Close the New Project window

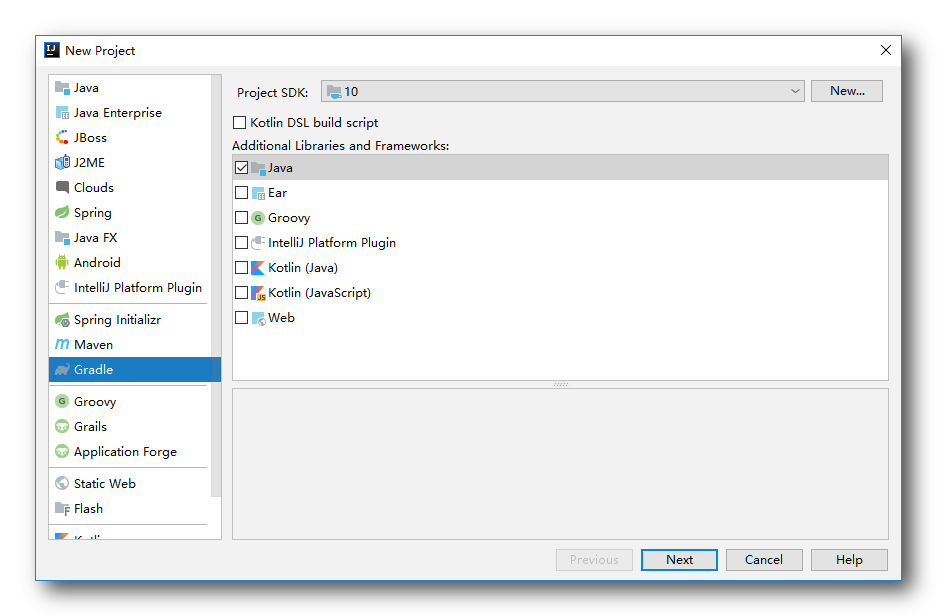(886, 50)
